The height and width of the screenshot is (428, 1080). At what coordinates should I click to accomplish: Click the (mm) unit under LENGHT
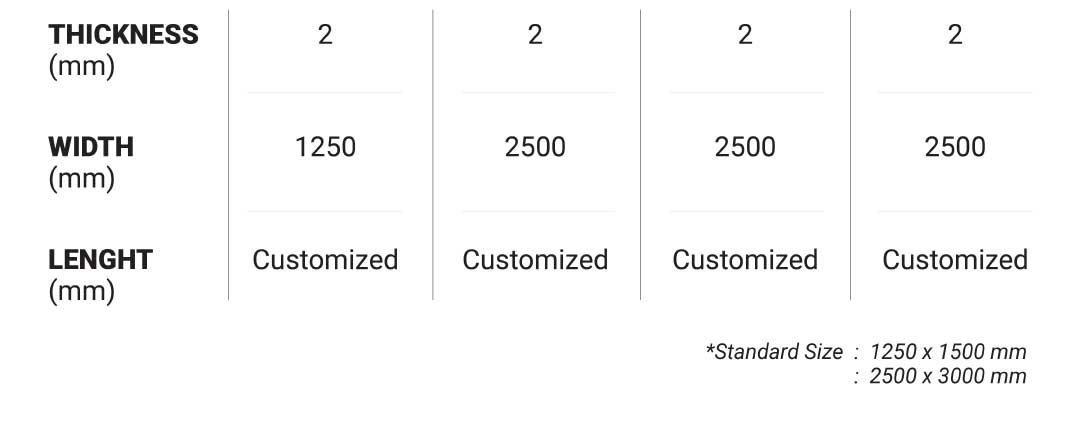point(81,292)
